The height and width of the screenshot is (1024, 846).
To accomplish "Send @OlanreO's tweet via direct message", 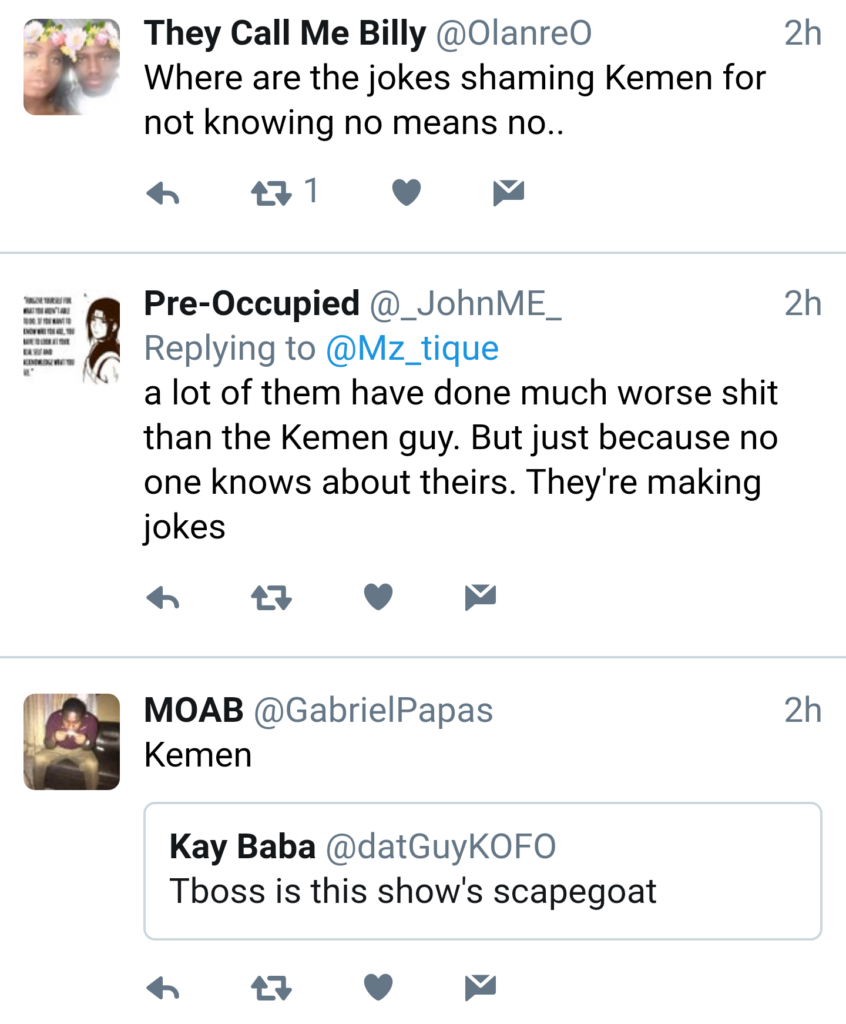I will 509,193.
